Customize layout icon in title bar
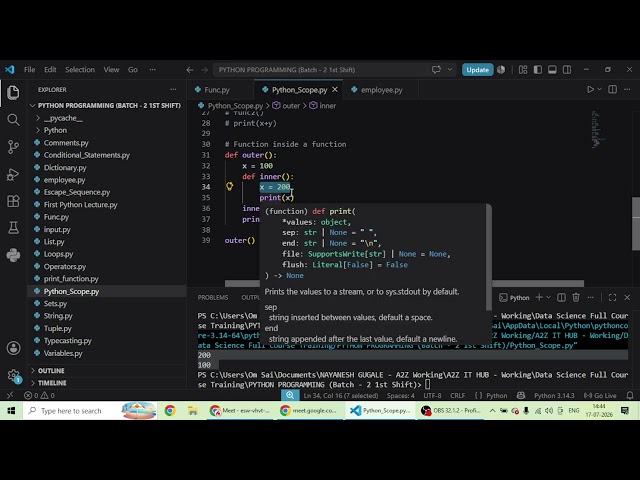 523,70
